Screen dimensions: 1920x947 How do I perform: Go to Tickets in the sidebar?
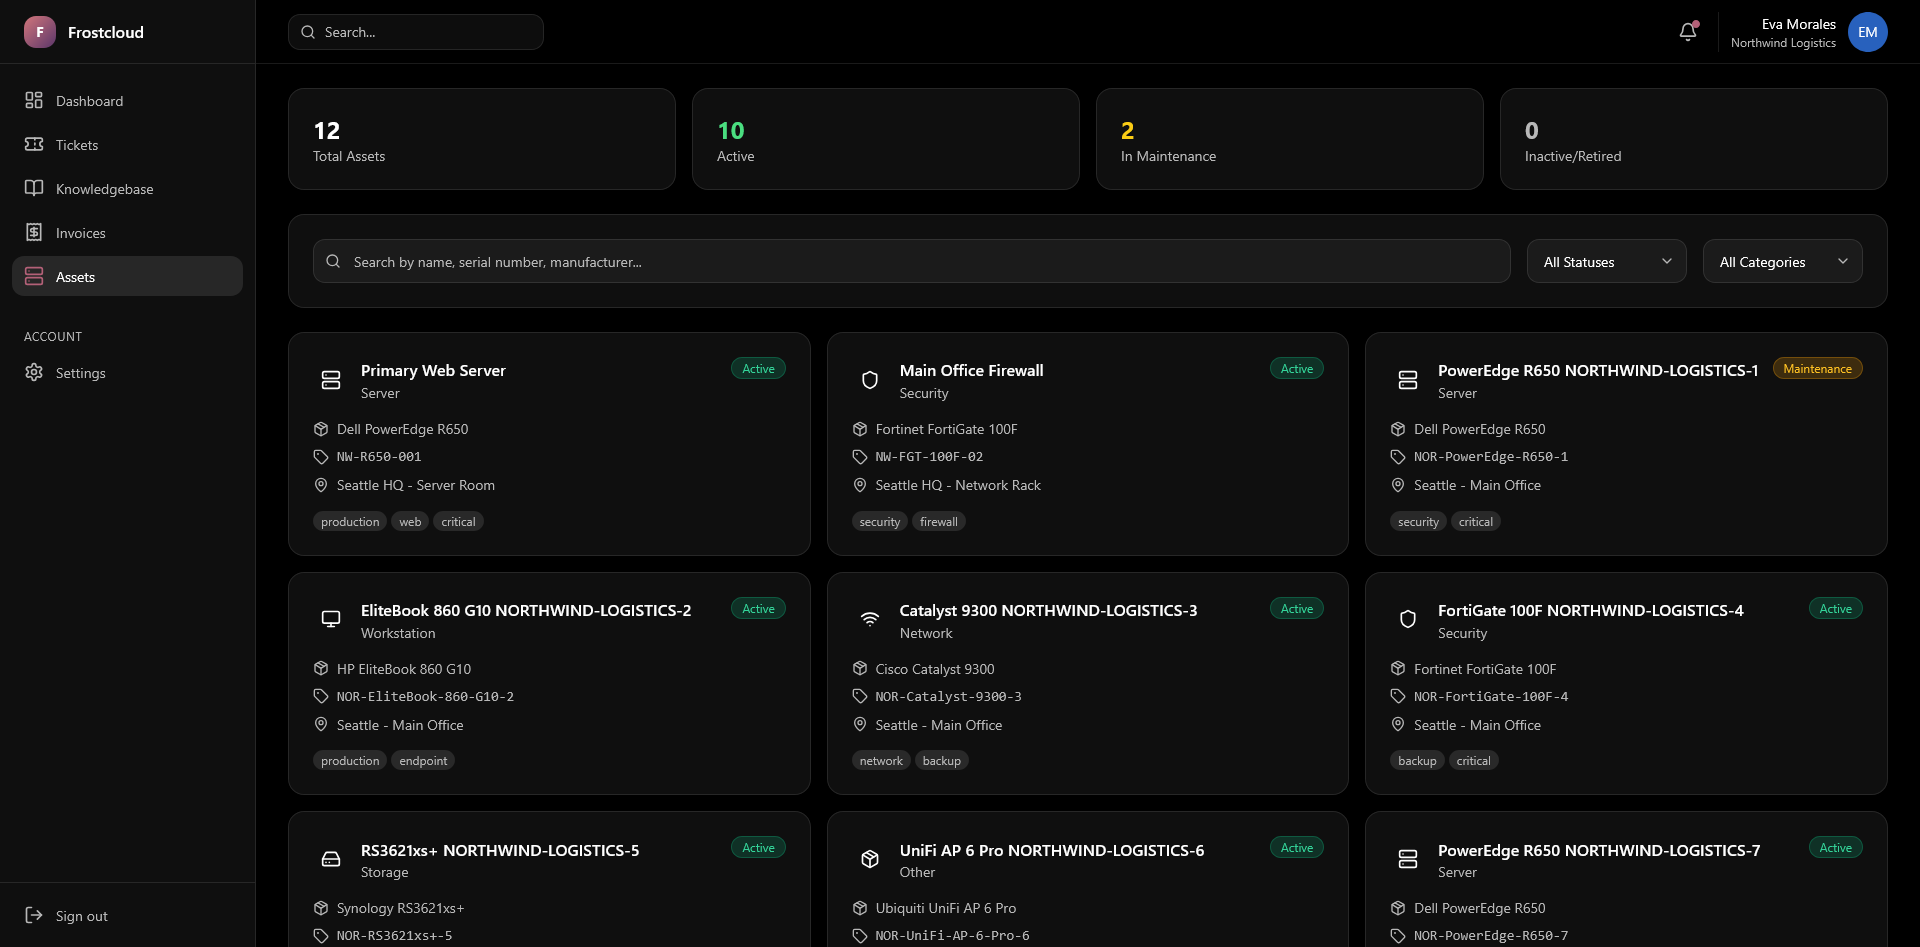click(77, 145)
